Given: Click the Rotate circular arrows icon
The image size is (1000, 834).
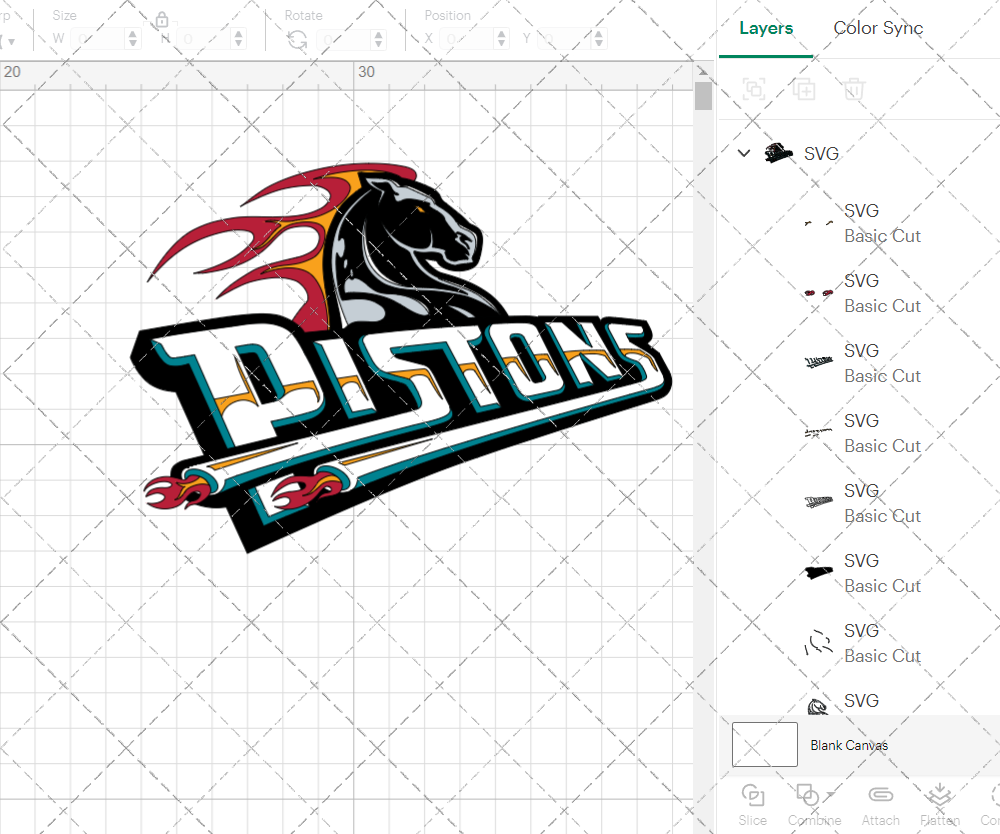Looking at the screenshot, I should [x=297, y=40].
